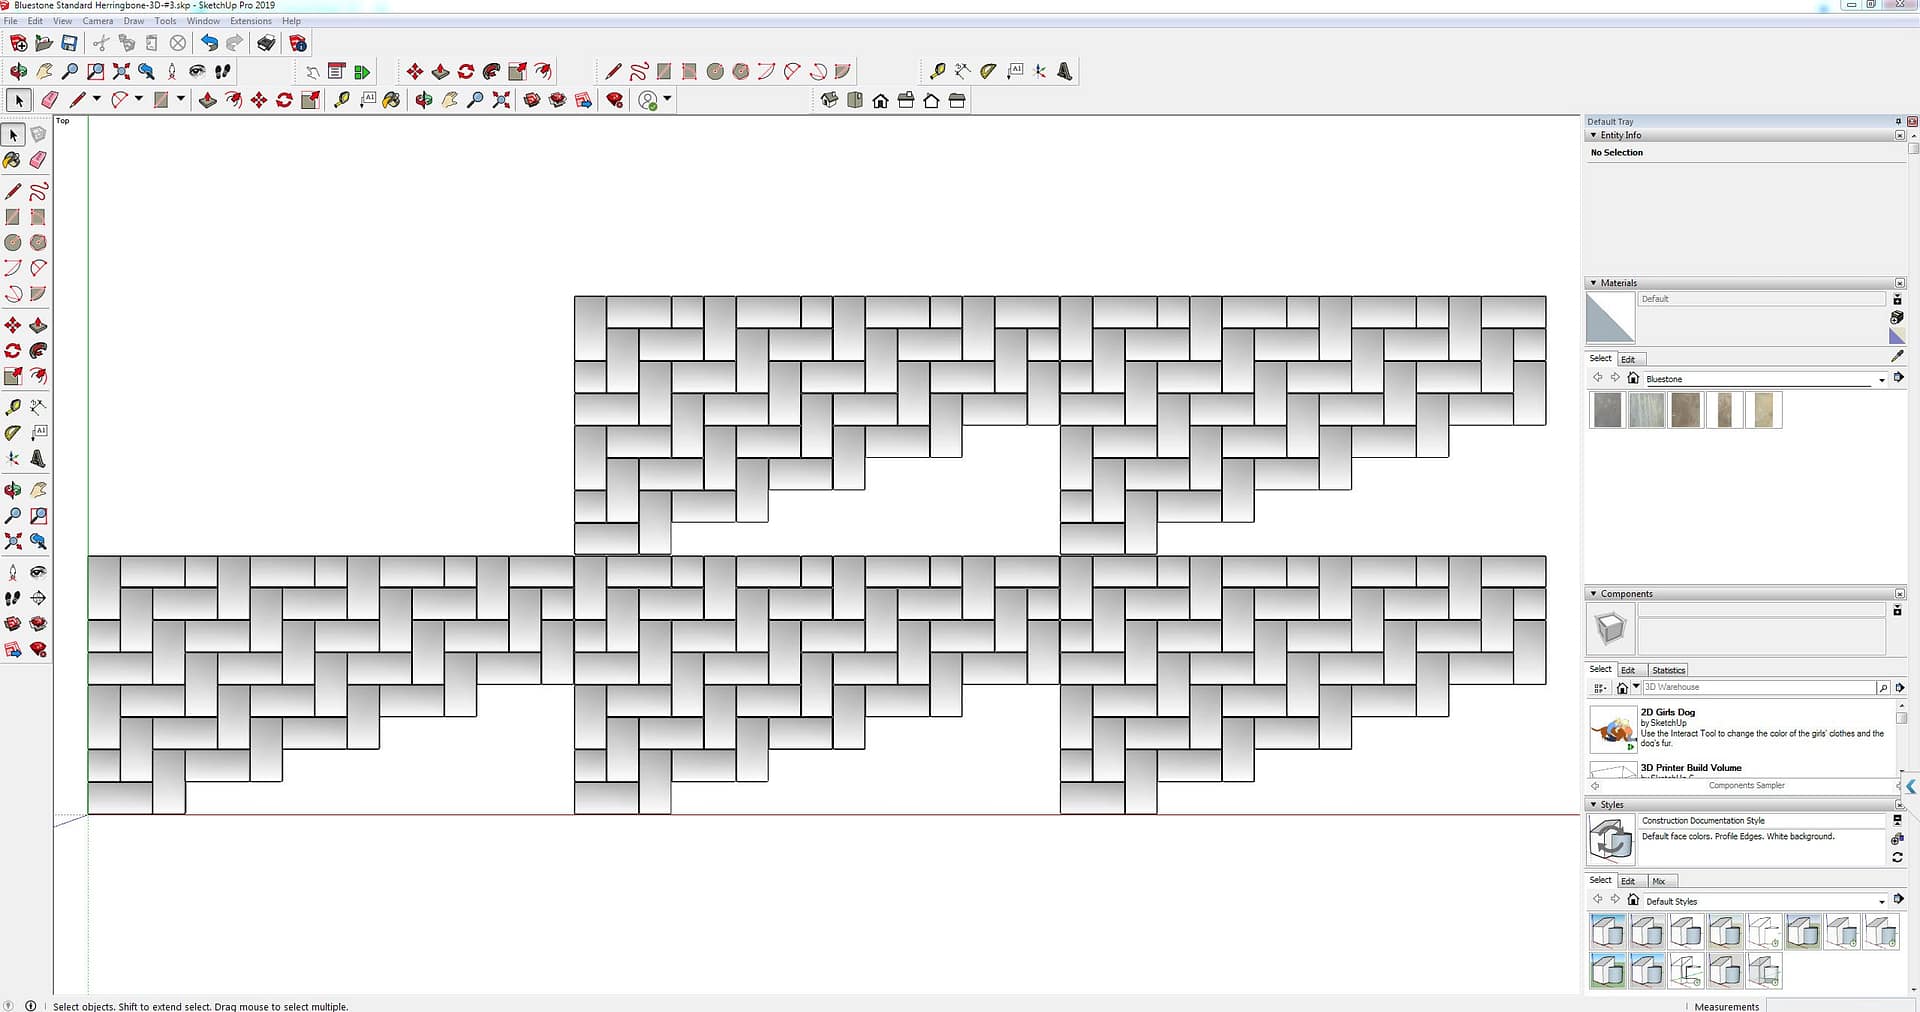1920x1012 pixels.
Task: Collapse the Entity Info panel
Action: (x=1594, y=135)
